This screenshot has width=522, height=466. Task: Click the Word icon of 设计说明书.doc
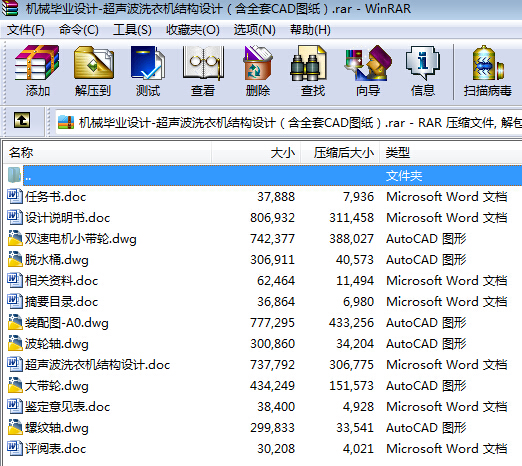click(x=15, y=217)
